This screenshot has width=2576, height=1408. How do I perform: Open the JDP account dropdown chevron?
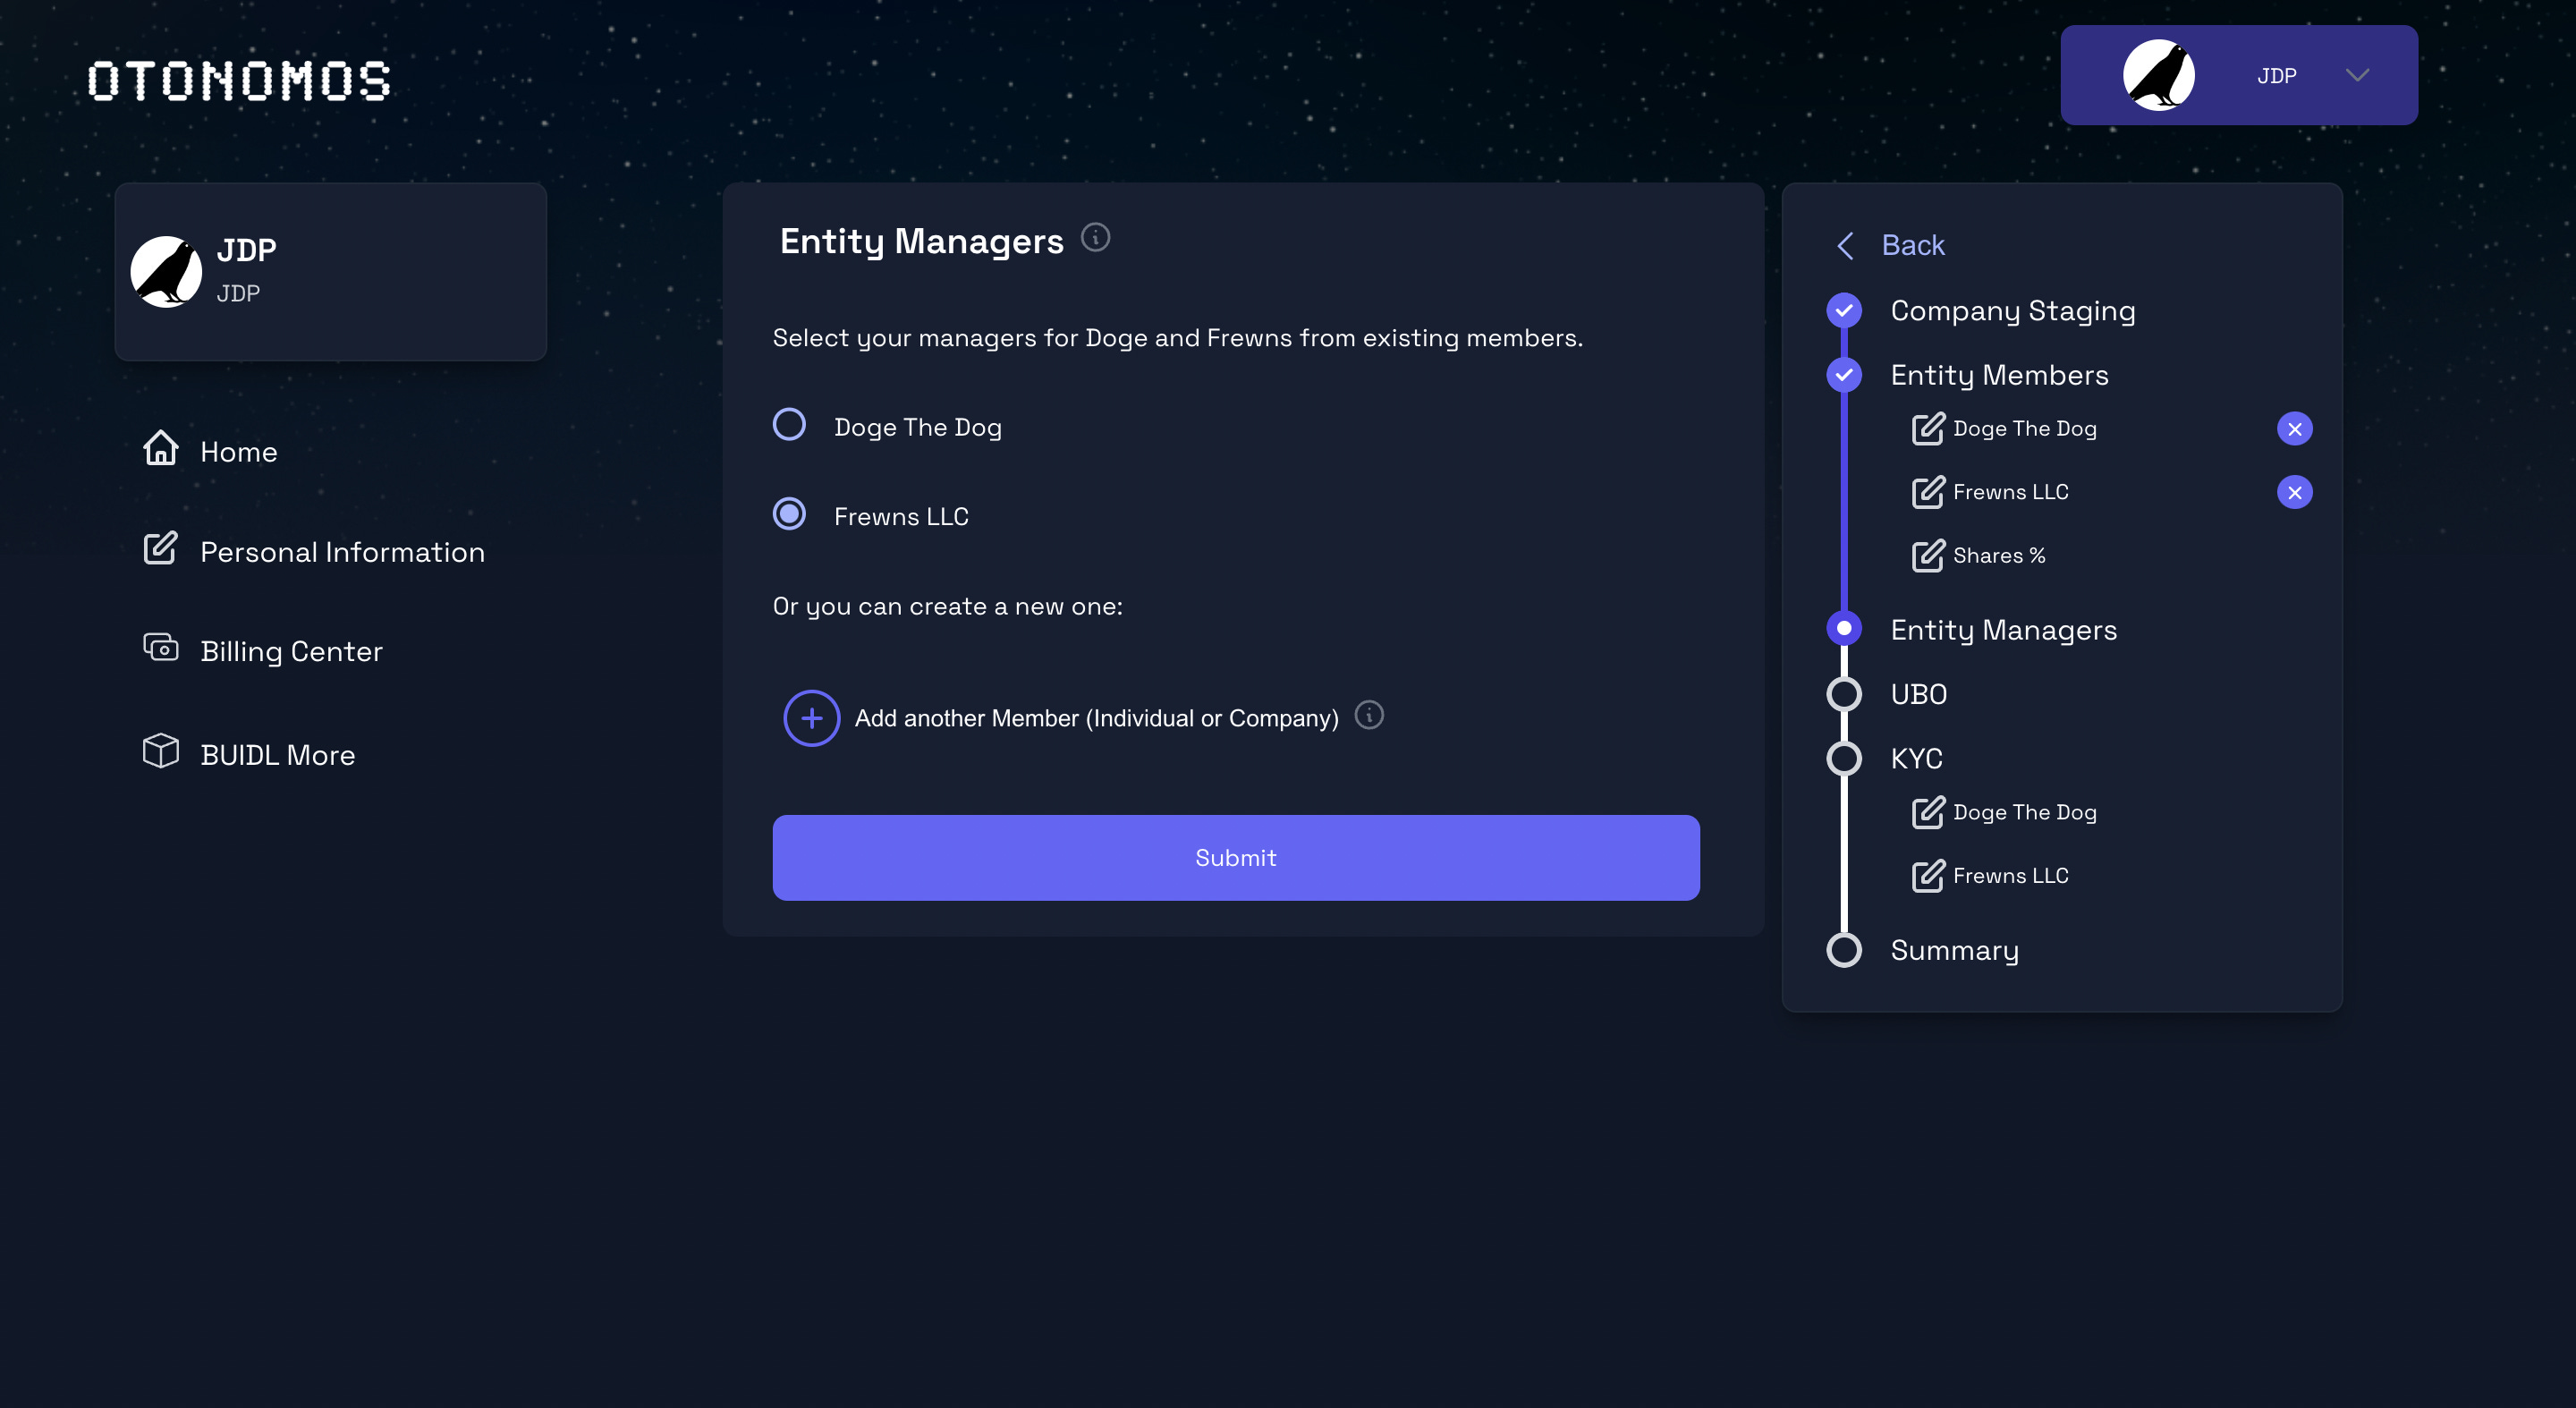[2357, 76]
